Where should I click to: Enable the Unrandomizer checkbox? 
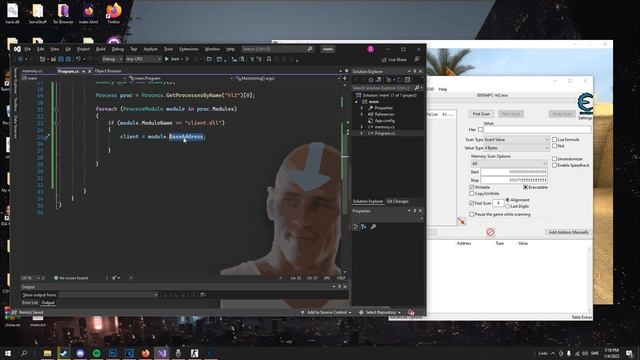pyautogui.click(x=555, y=159)
